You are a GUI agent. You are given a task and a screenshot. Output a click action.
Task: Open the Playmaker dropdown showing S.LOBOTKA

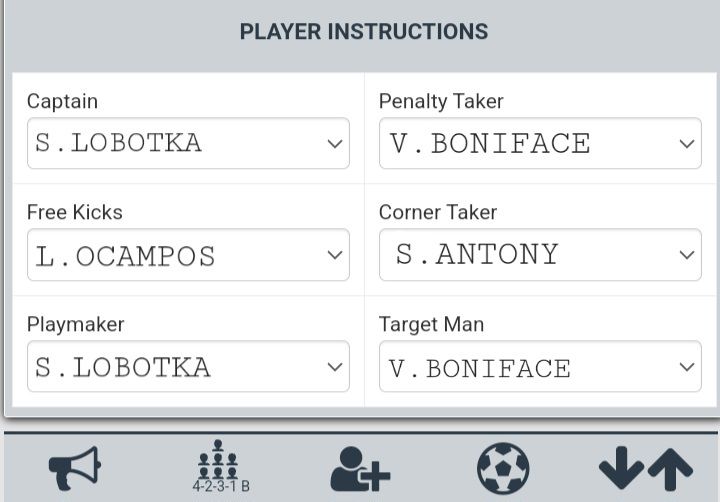pyautogui.click(x=188, y=367)
